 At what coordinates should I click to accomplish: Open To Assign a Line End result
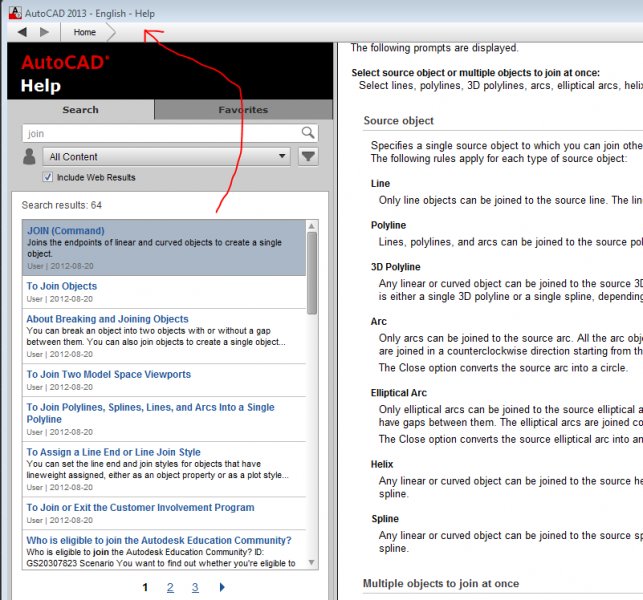click(114, 452)
